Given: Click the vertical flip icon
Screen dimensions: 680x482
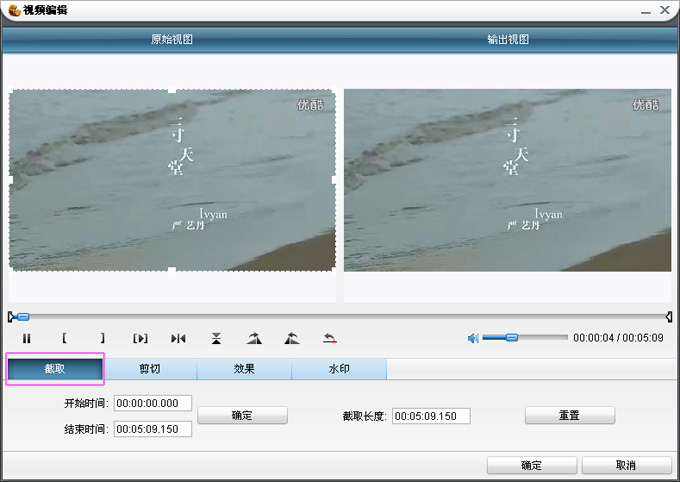Looking at the screenshot, I should (x=216, y=339).
